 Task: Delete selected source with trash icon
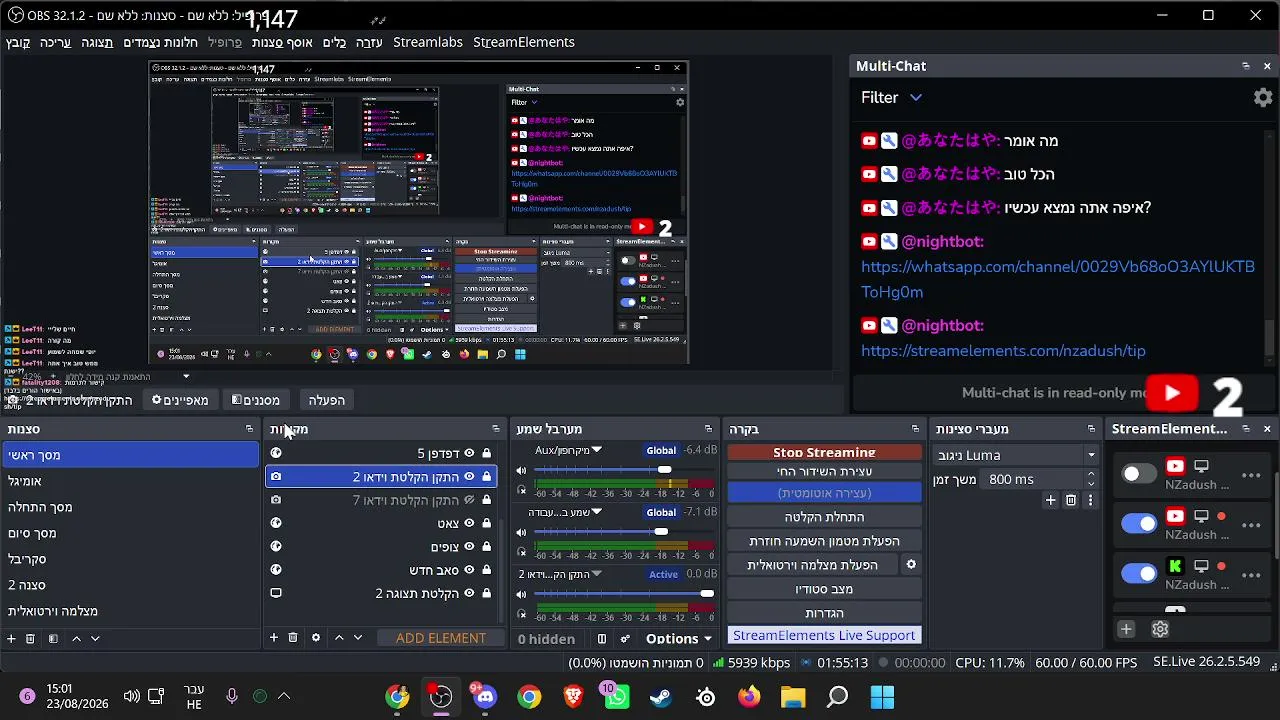(x=293, y=637)
